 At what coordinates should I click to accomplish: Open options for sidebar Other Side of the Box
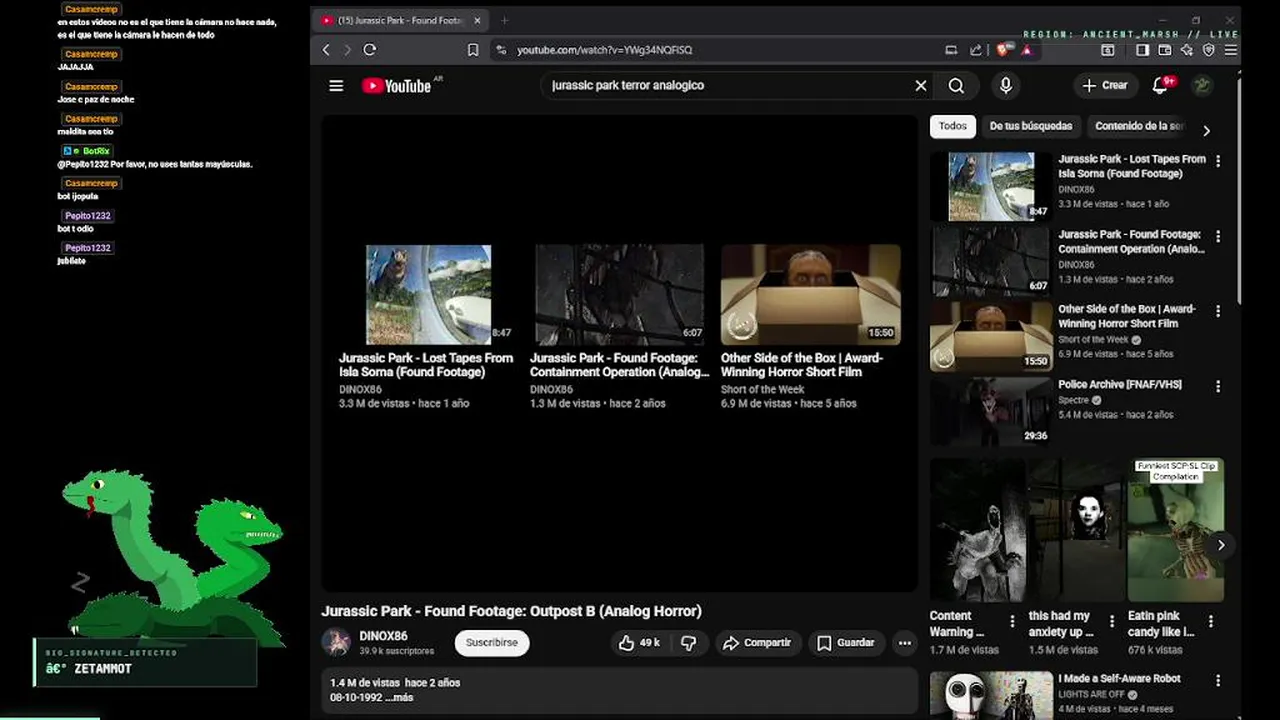click(x=1218, y=312)
